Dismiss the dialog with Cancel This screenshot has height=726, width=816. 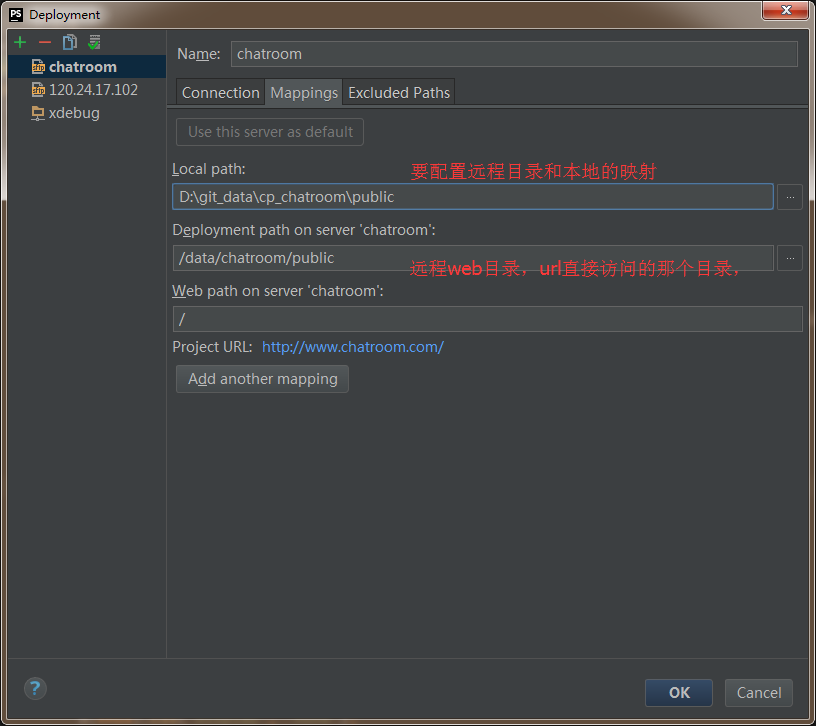click(758, 692)
